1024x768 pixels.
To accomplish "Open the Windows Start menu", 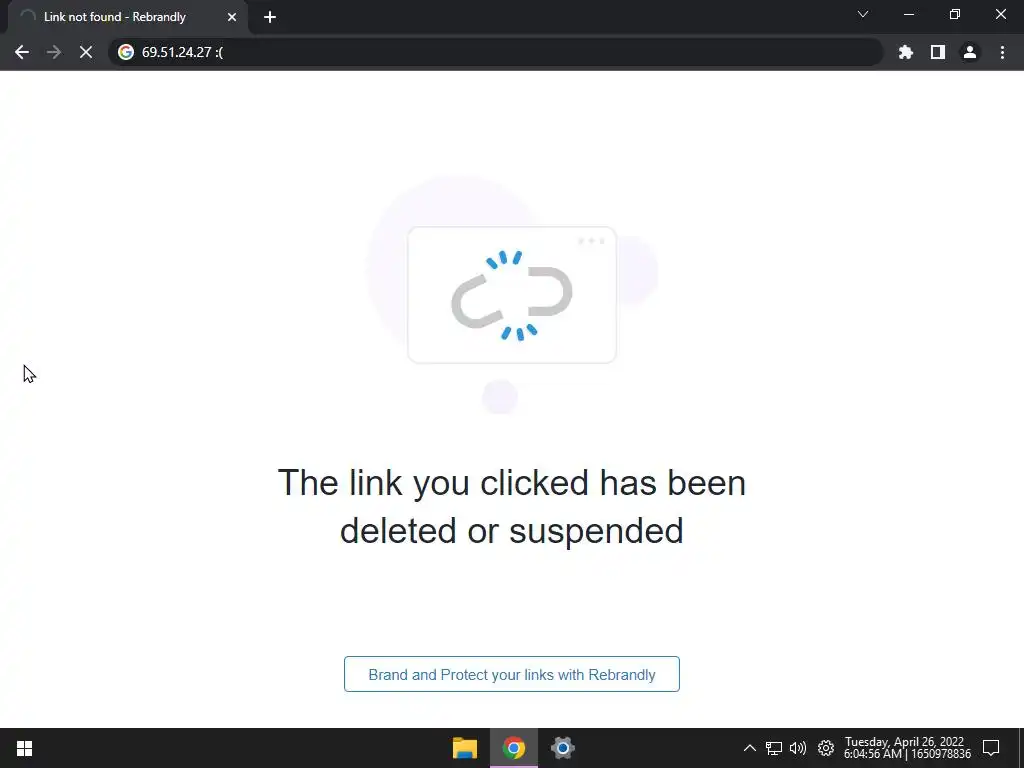I will point(24,748).
